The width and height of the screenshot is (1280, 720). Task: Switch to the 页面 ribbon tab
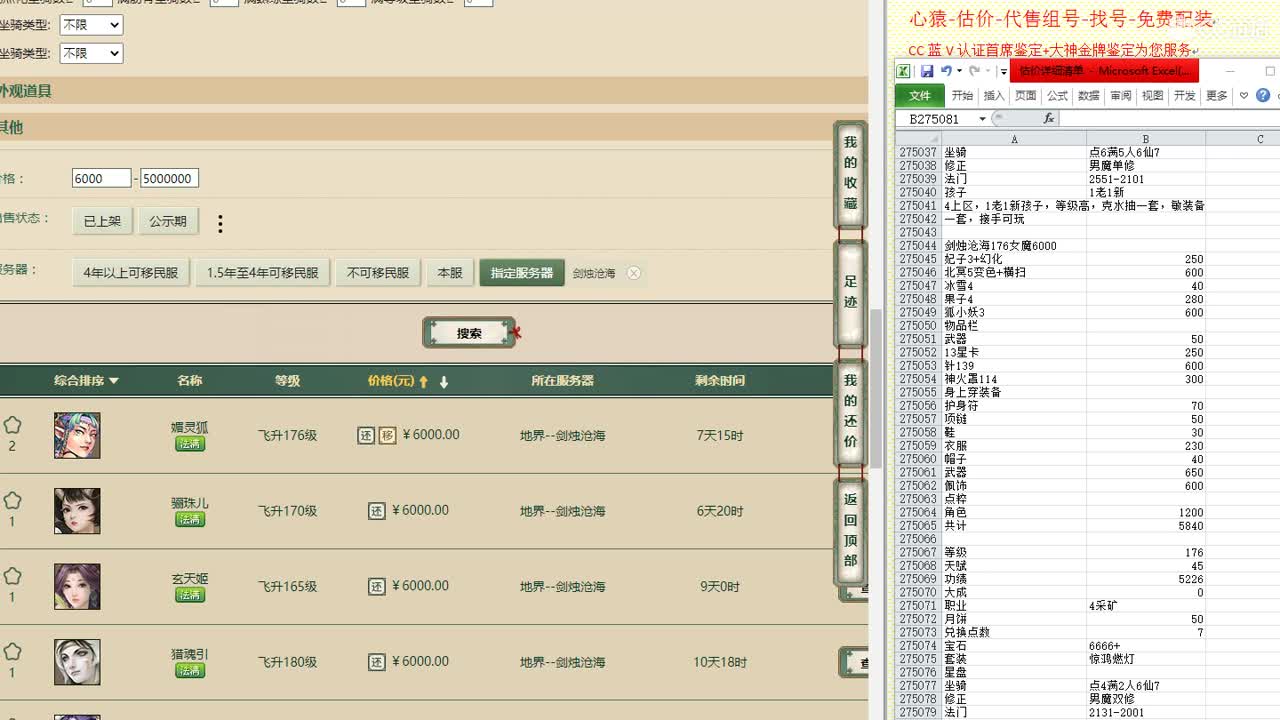click(x=1026, y=96)
